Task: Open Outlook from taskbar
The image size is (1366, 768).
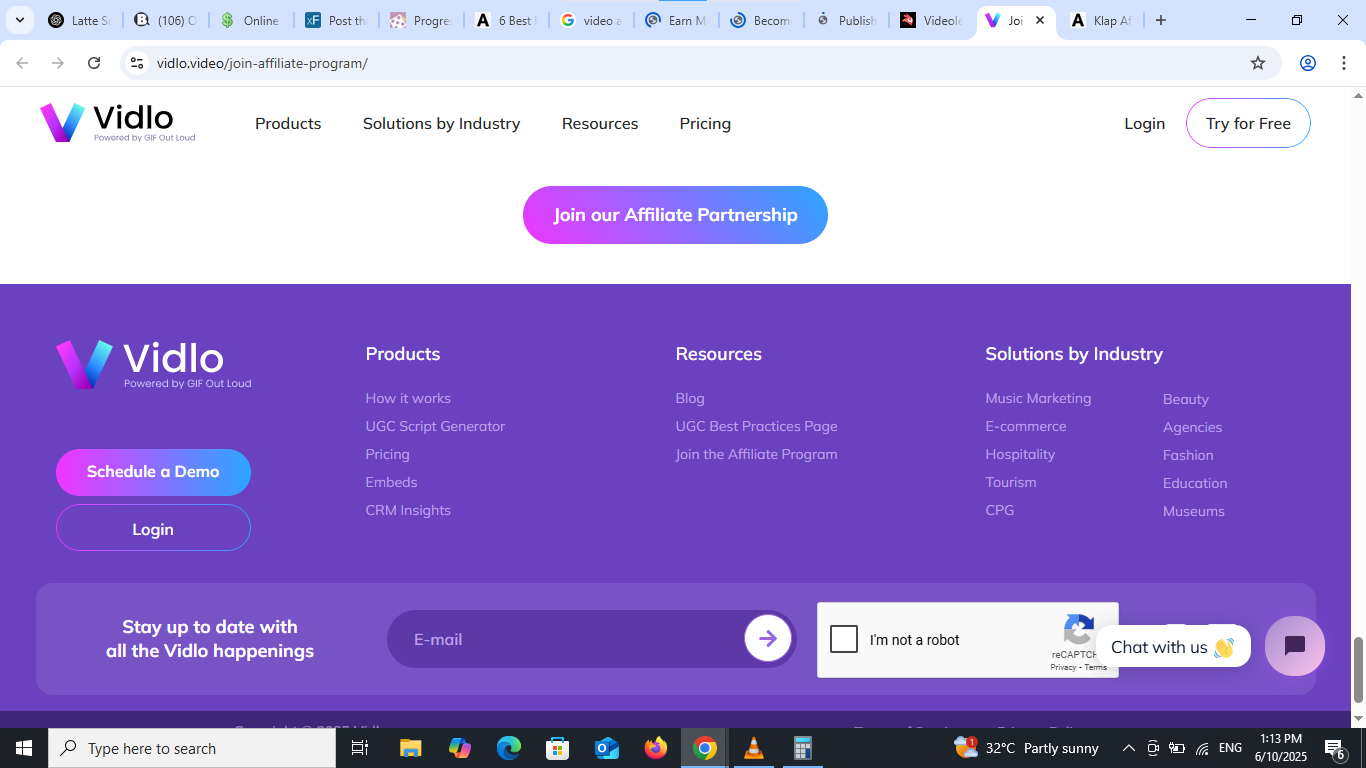Action: (607, 748)
